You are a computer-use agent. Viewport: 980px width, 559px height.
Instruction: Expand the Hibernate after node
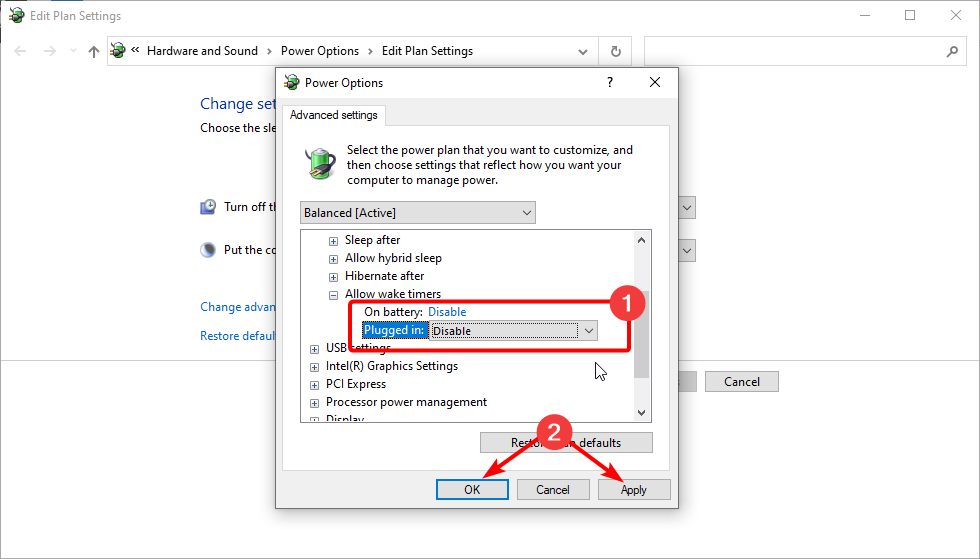point(333,277)
